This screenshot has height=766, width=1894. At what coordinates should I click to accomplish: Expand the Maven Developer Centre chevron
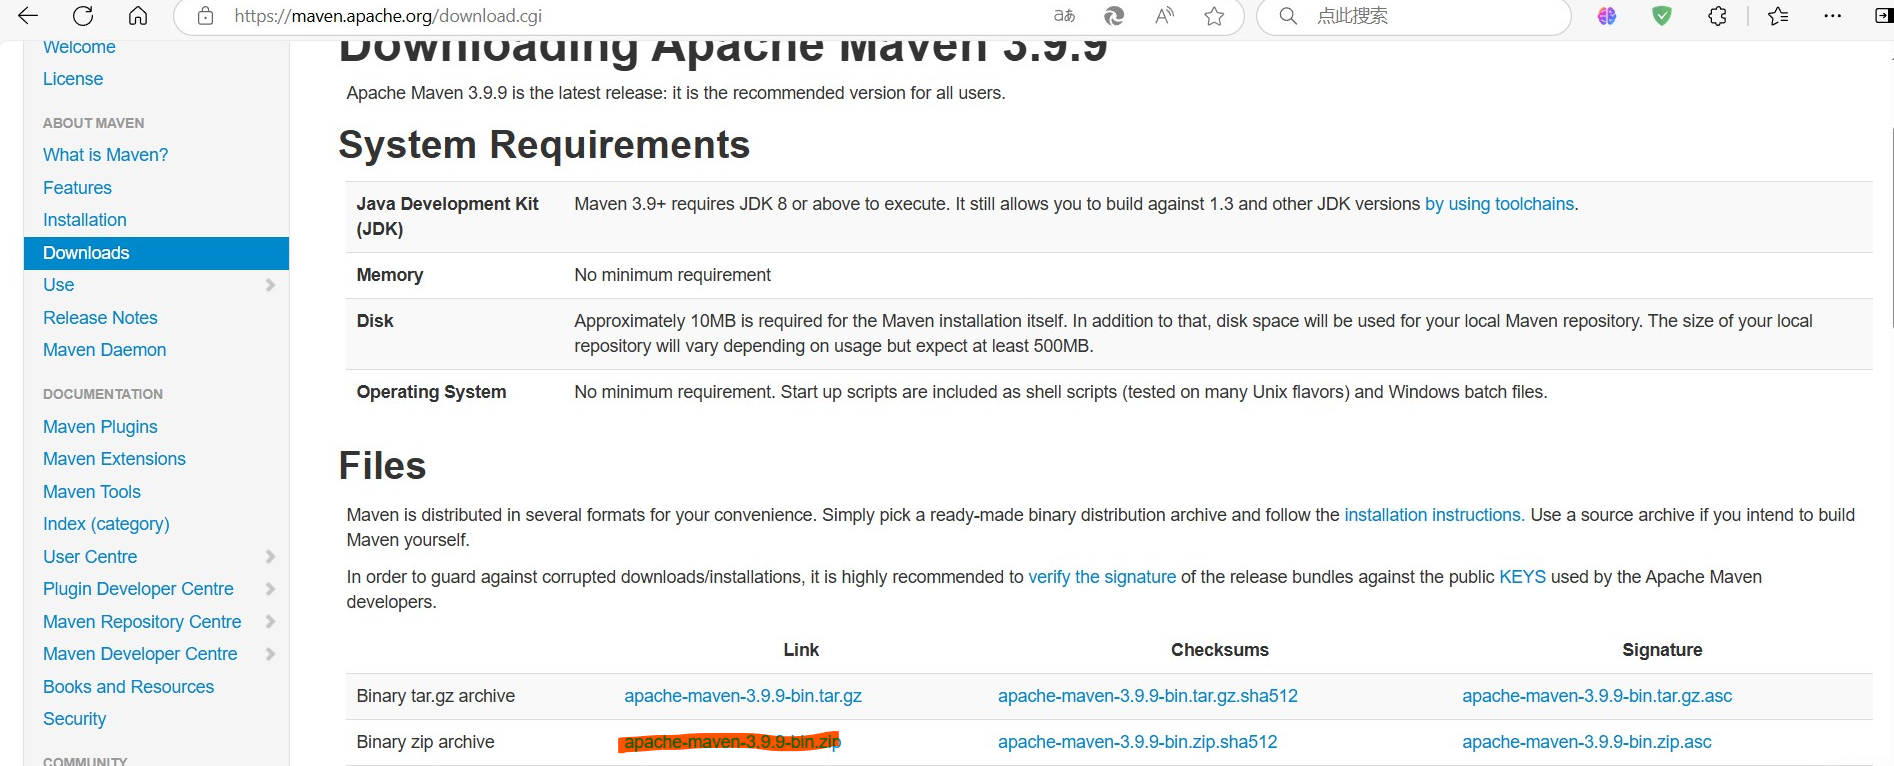(270, 654)
